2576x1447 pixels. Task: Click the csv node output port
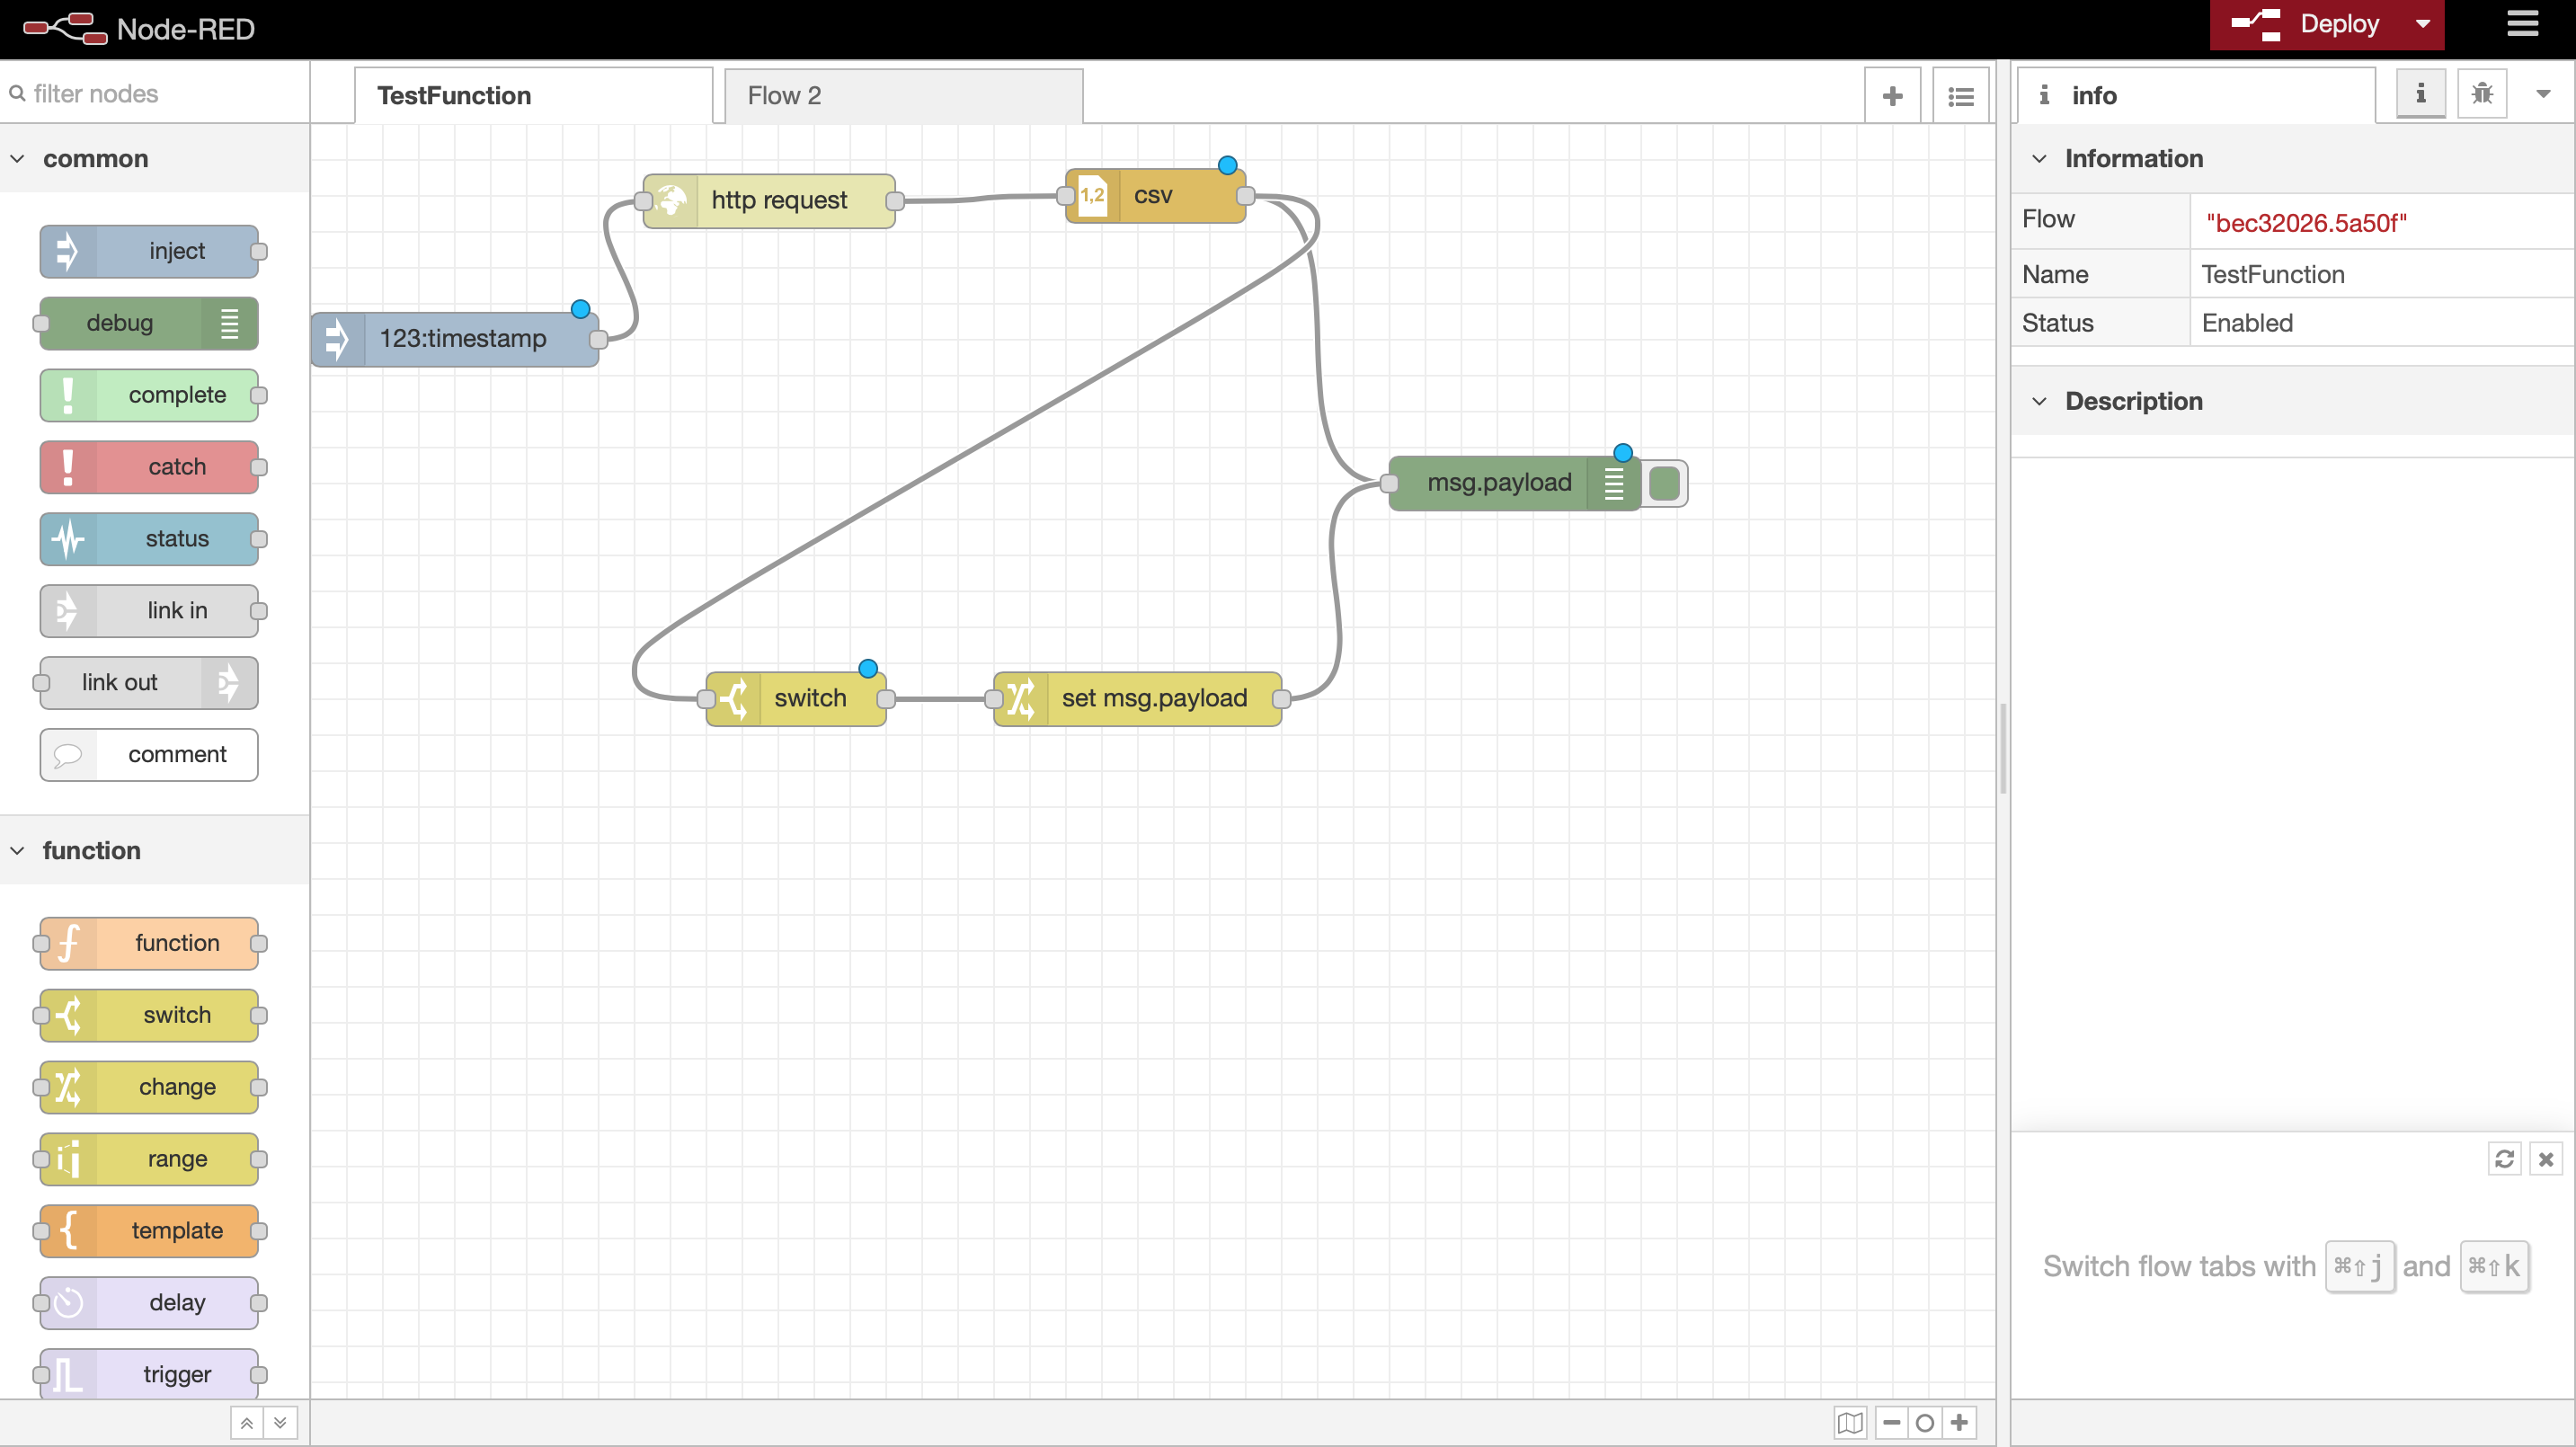pyautogui.click(x=1246, y=196)
